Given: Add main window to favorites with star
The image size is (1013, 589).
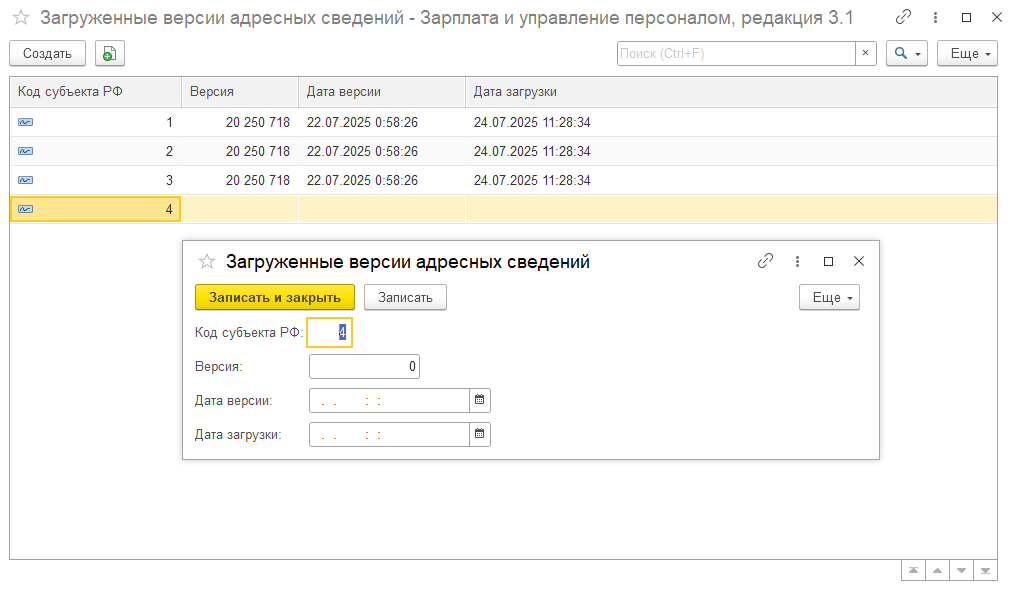Looking at the screenshot, I should click(x=21, y=17).
